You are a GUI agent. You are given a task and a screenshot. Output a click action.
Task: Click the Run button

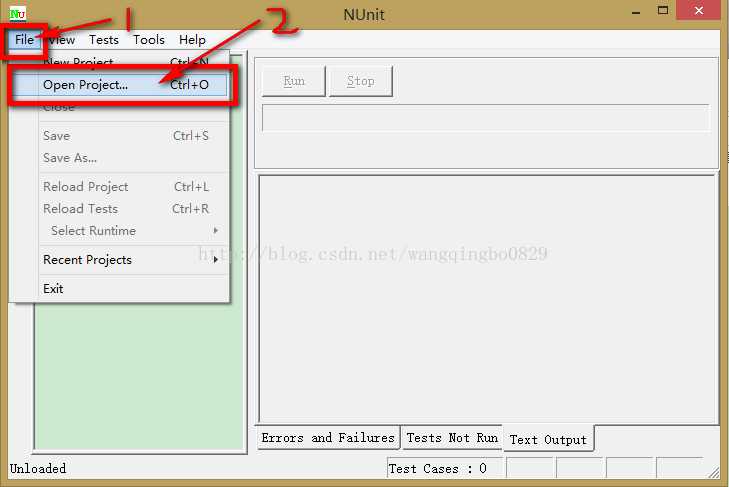(293, 81)
